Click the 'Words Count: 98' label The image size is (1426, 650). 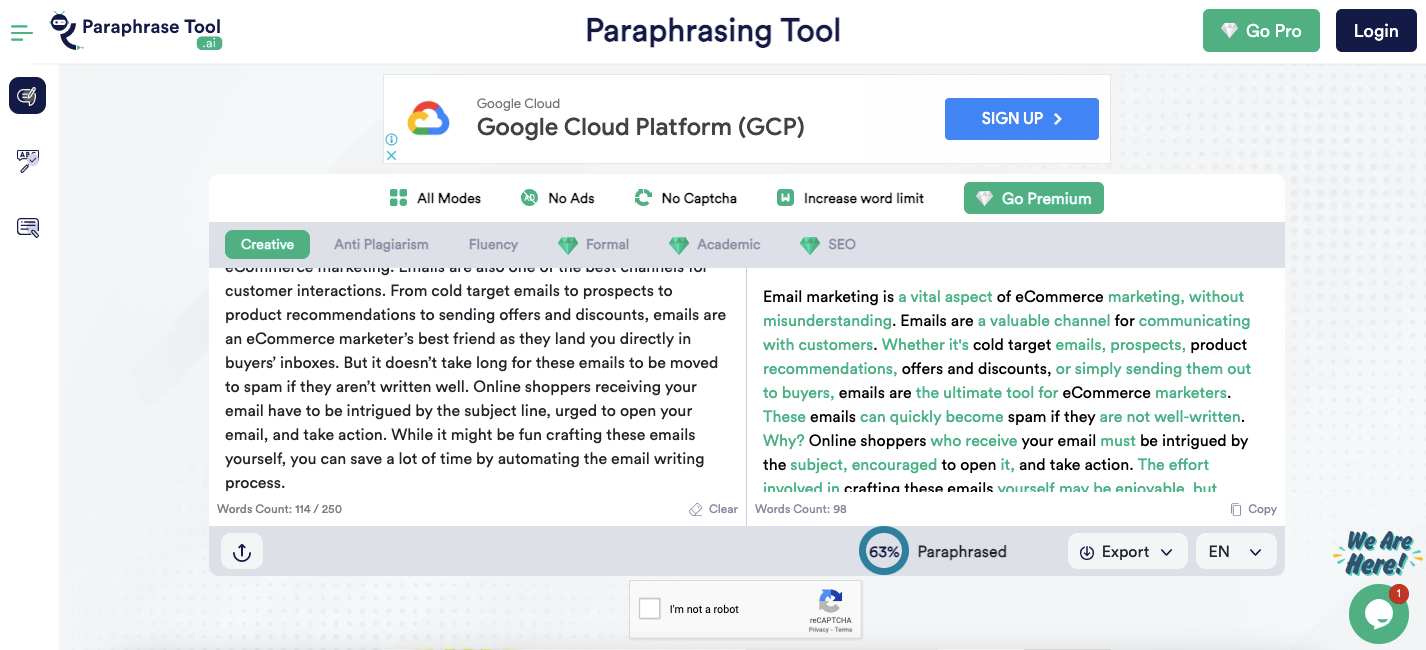point(801,509)
